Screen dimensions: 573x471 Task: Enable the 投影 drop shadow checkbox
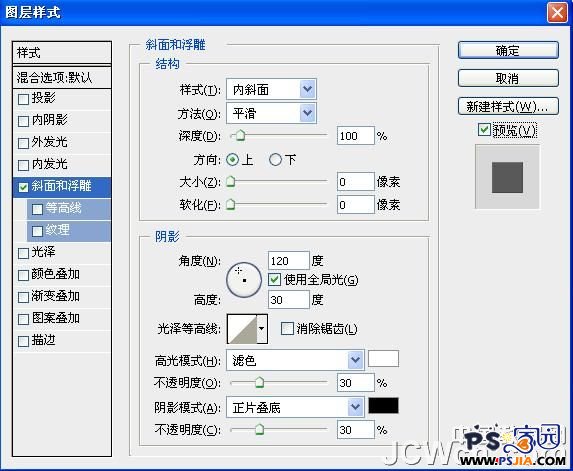click(x=23, y=99)
